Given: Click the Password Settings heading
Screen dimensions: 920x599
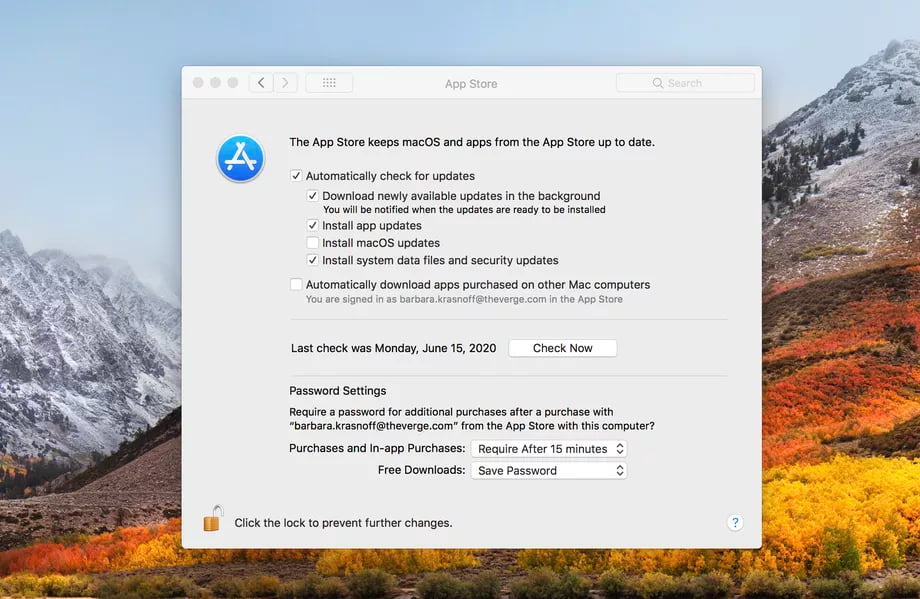Looking at the screenshot, I should [x=338, y=391].
